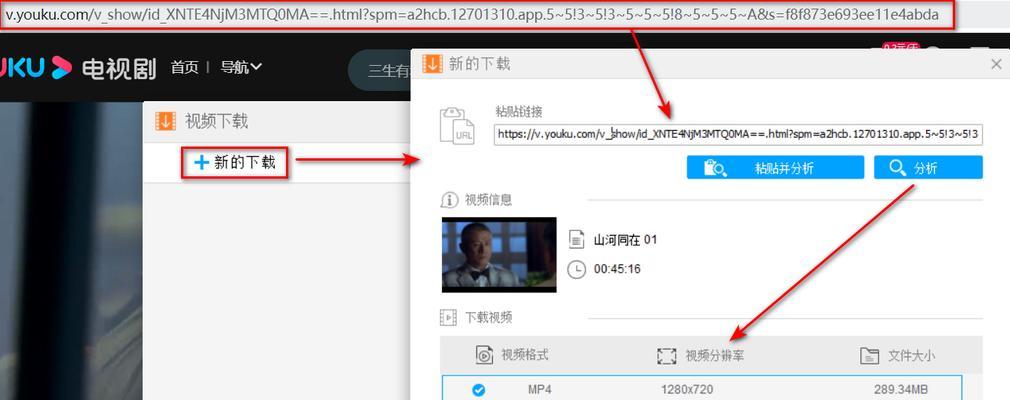Click the clock icon beside 00:45:16

click(x=576, y=269)
